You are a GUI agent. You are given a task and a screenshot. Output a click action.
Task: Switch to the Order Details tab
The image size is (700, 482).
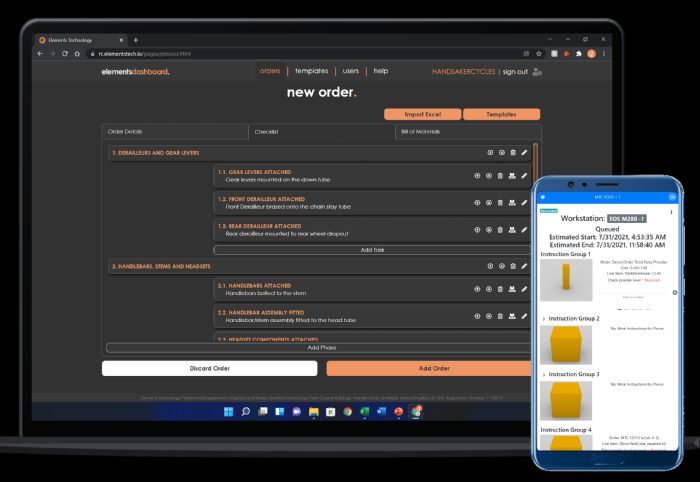[x=175, y=132]
